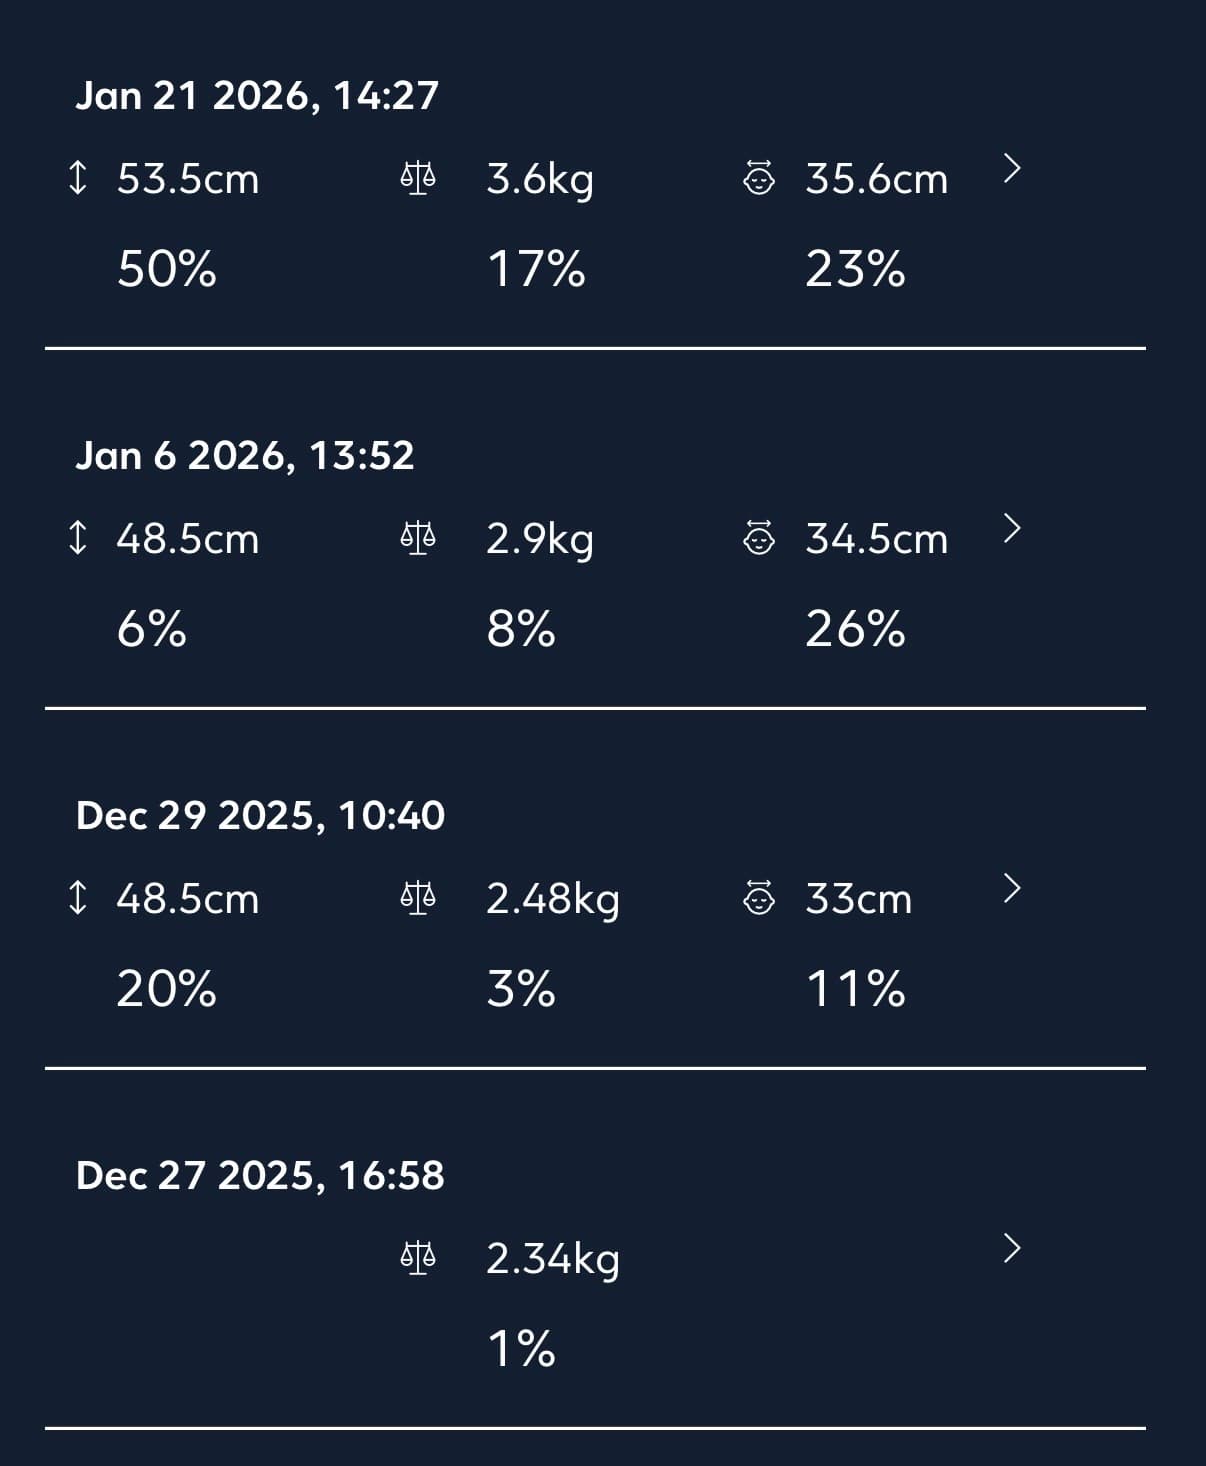Select the Jan 21 2026, 14:27 date heading
The height and width of the screenshot is (1466, 1206).
point(257,96)
